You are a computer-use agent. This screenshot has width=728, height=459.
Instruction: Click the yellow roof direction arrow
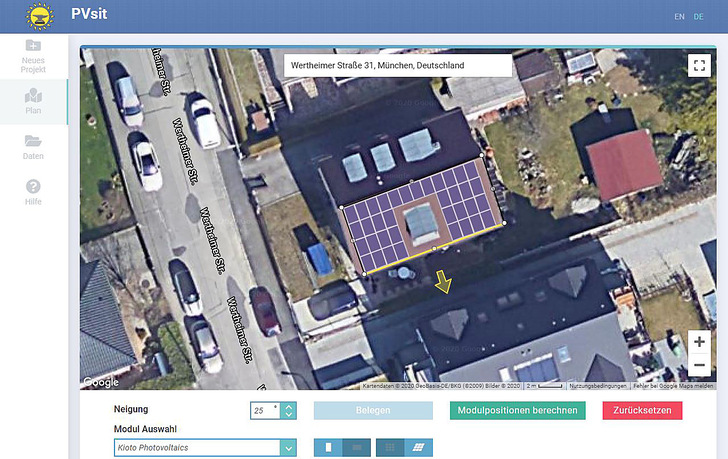443,283
